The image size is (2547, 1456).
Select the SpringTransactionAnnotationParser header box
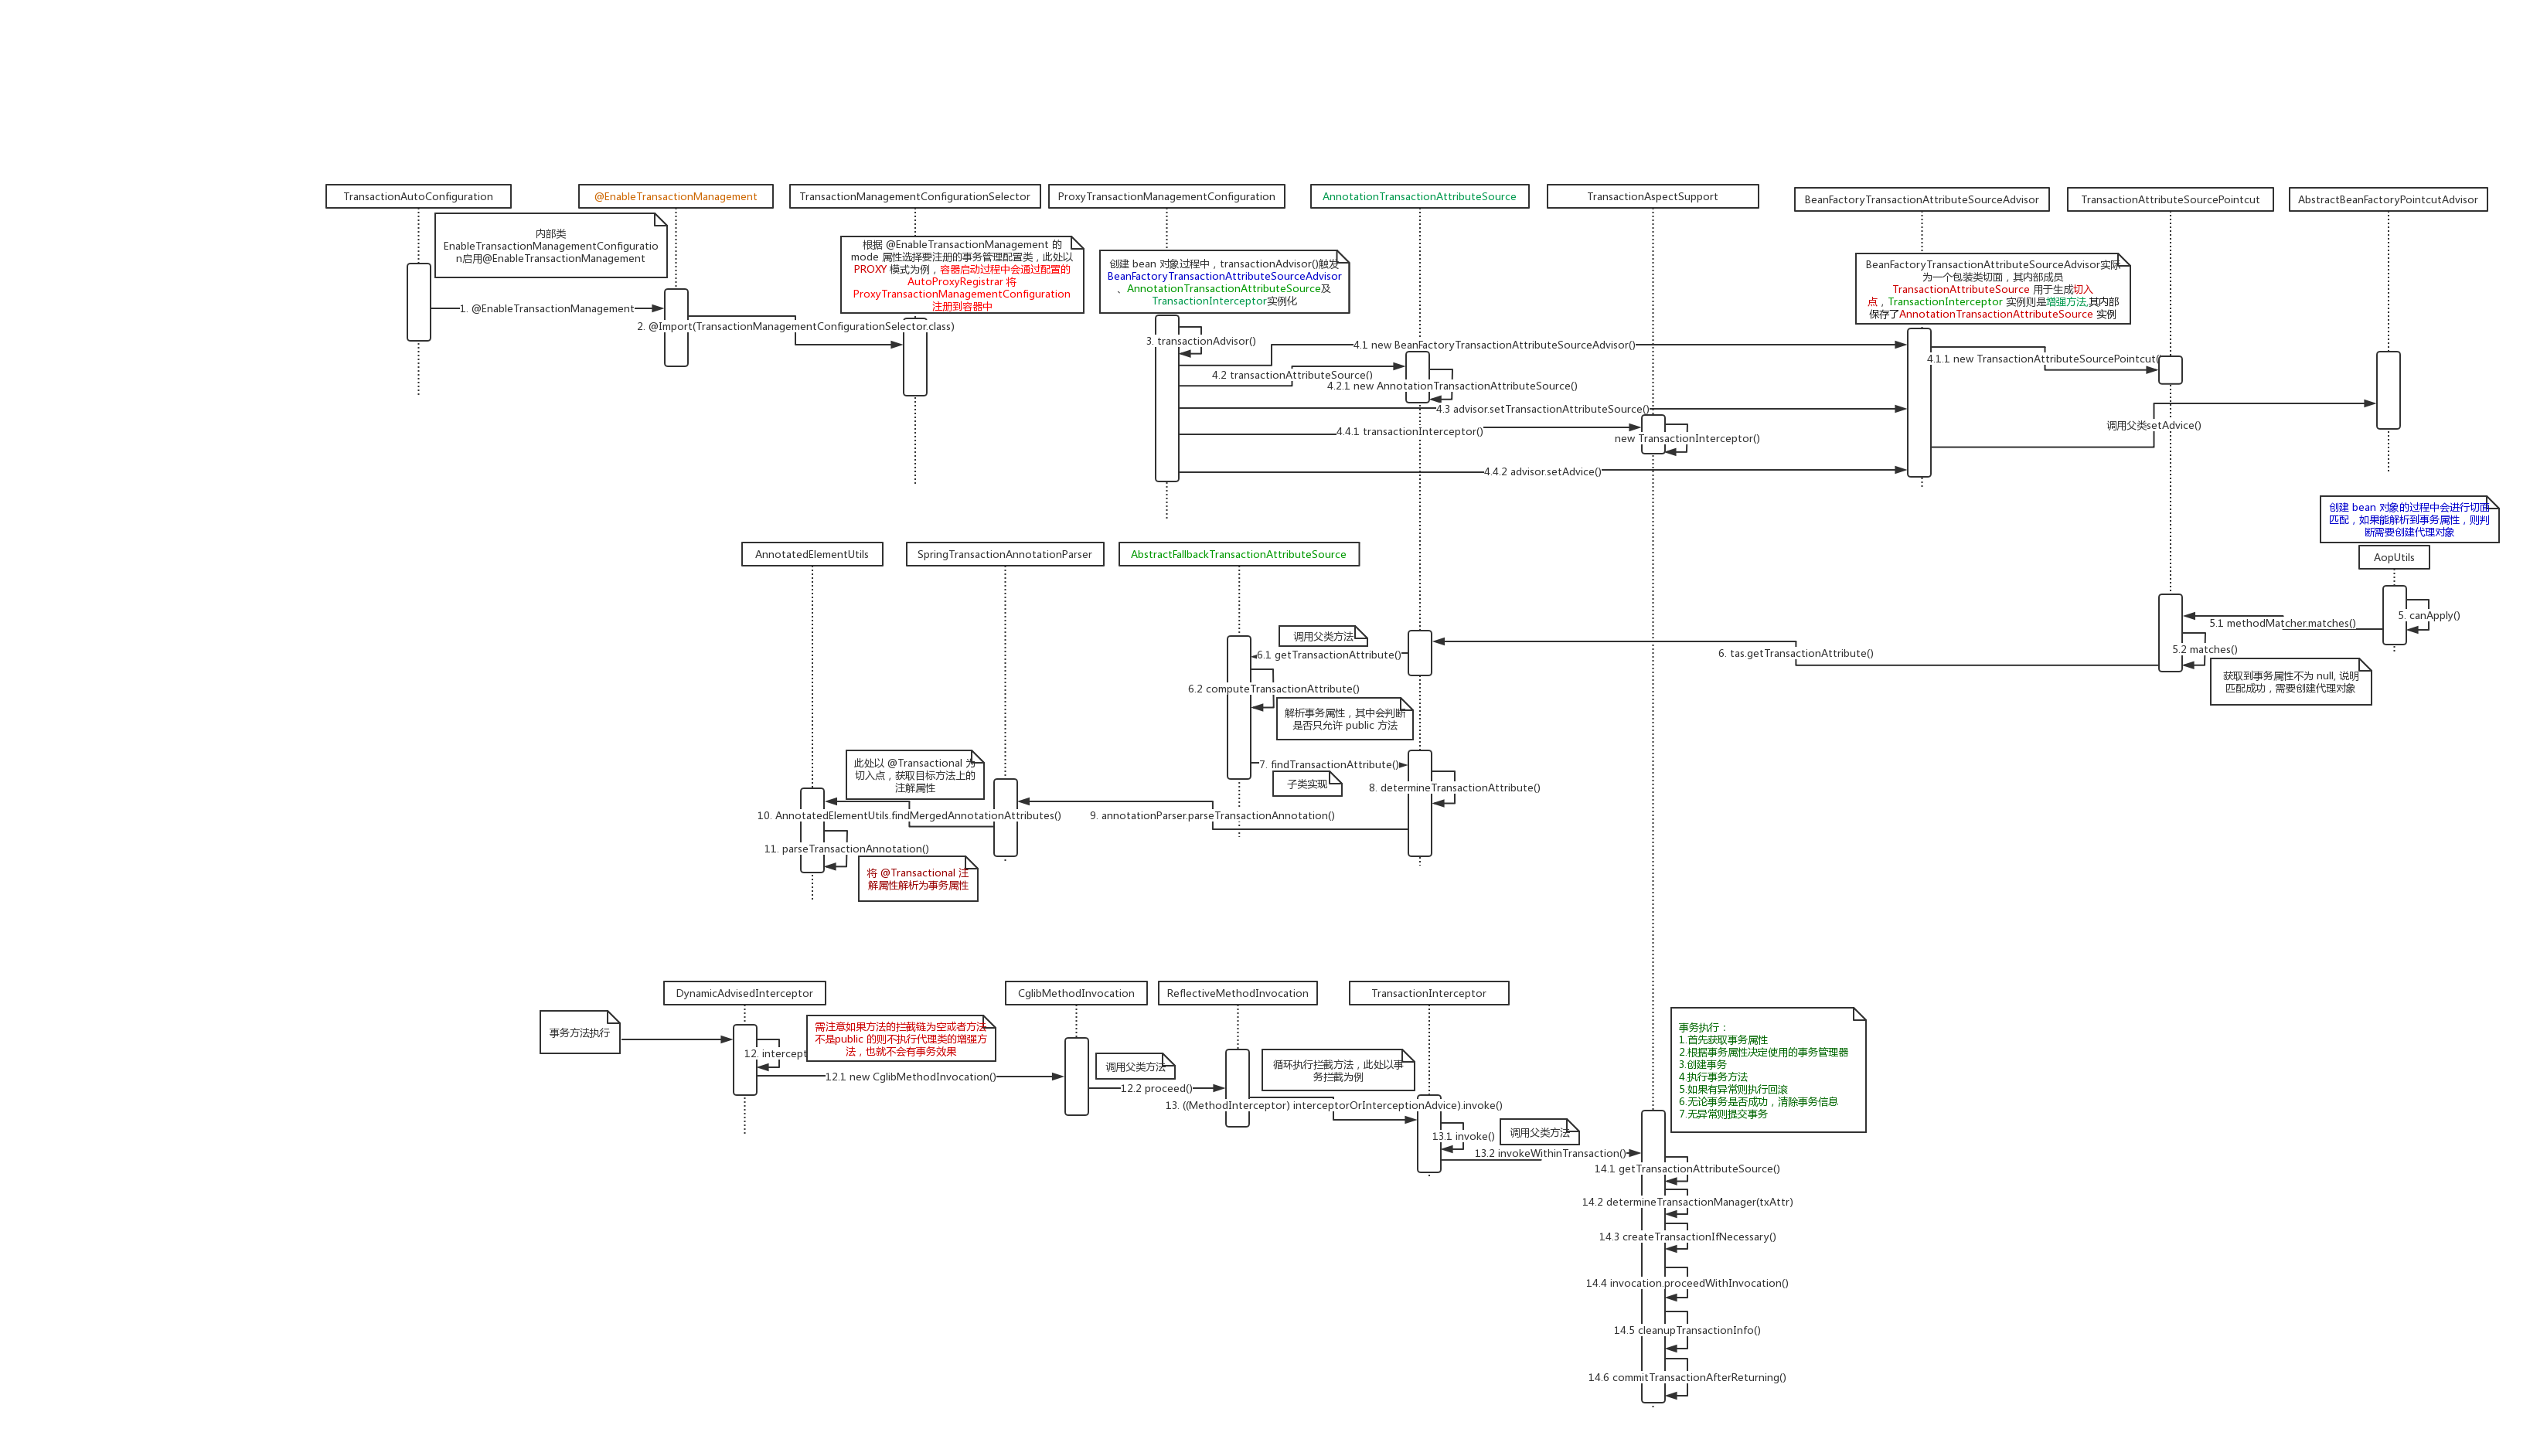tap(1004, 554)
